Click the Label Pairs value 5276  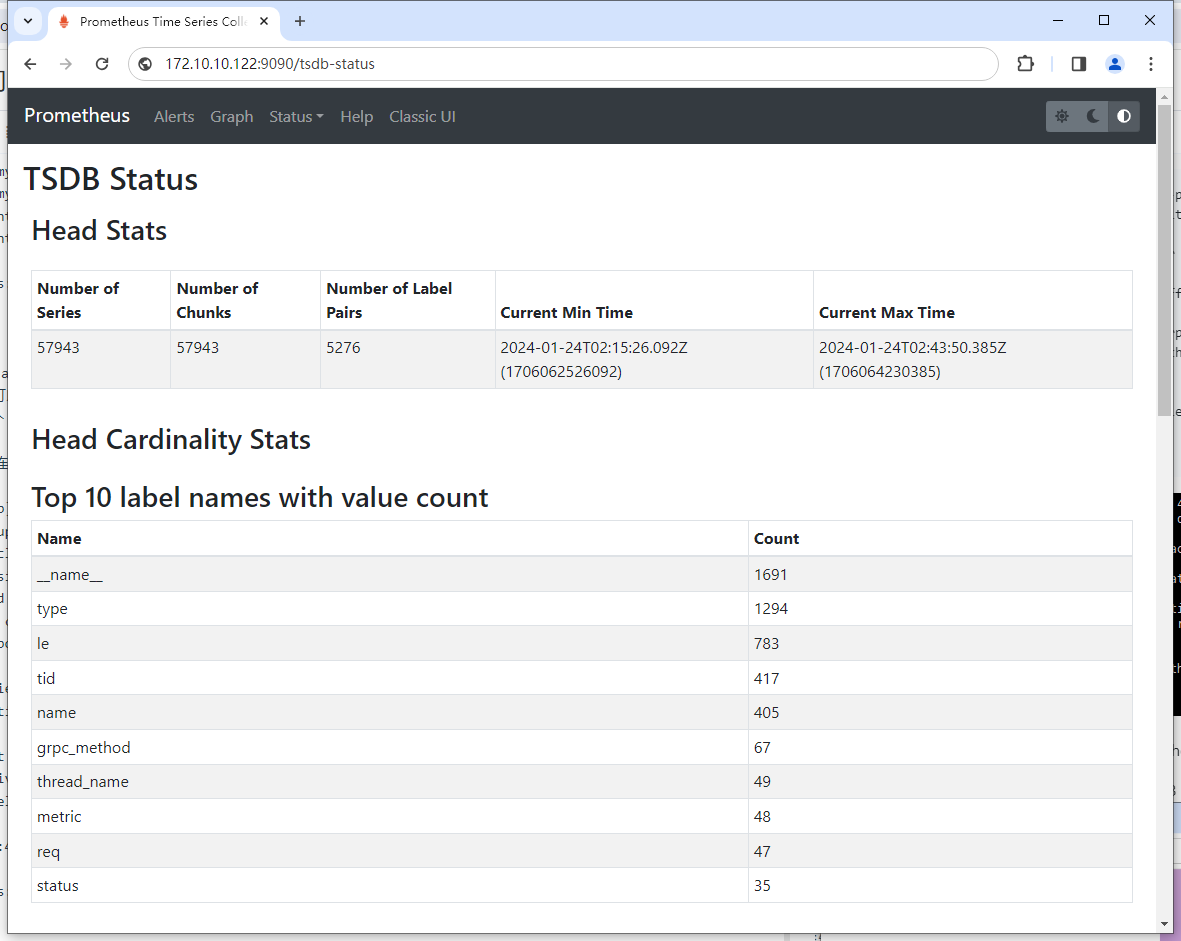(343, 347)
